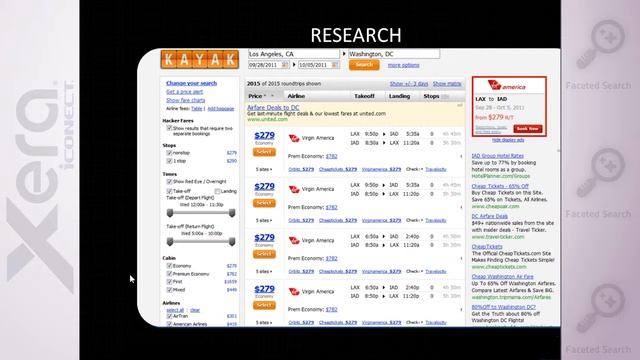Click the Los Angeles, CA origin field
Screen dimensions: 640x360
click(293, 54)
